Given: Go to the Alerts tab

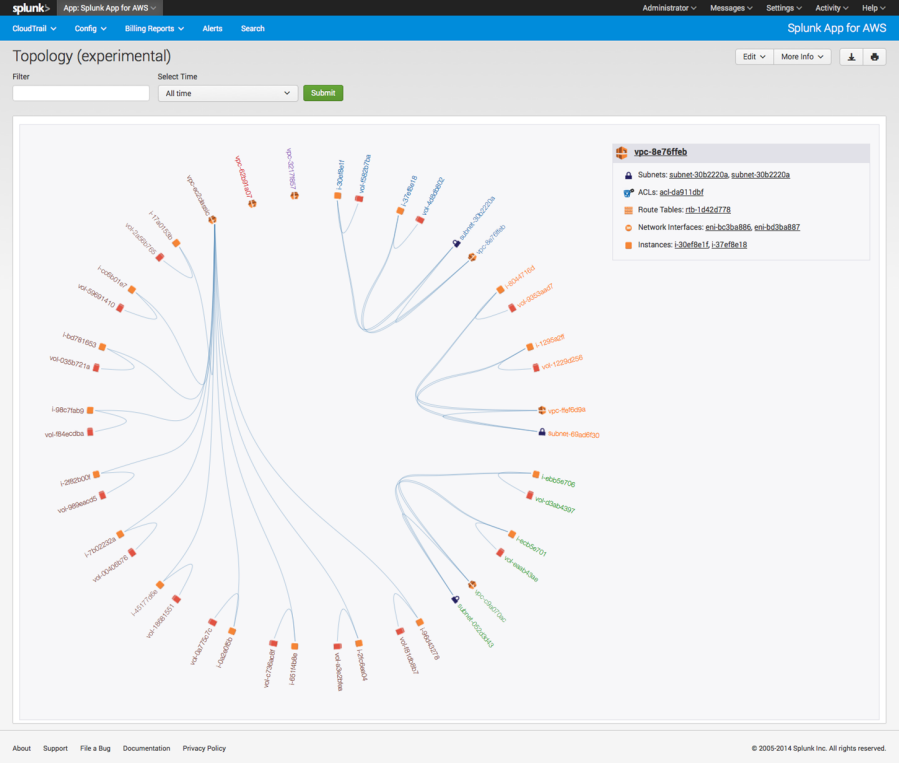Looking at the screenshot, I should (x=212, y=29).
